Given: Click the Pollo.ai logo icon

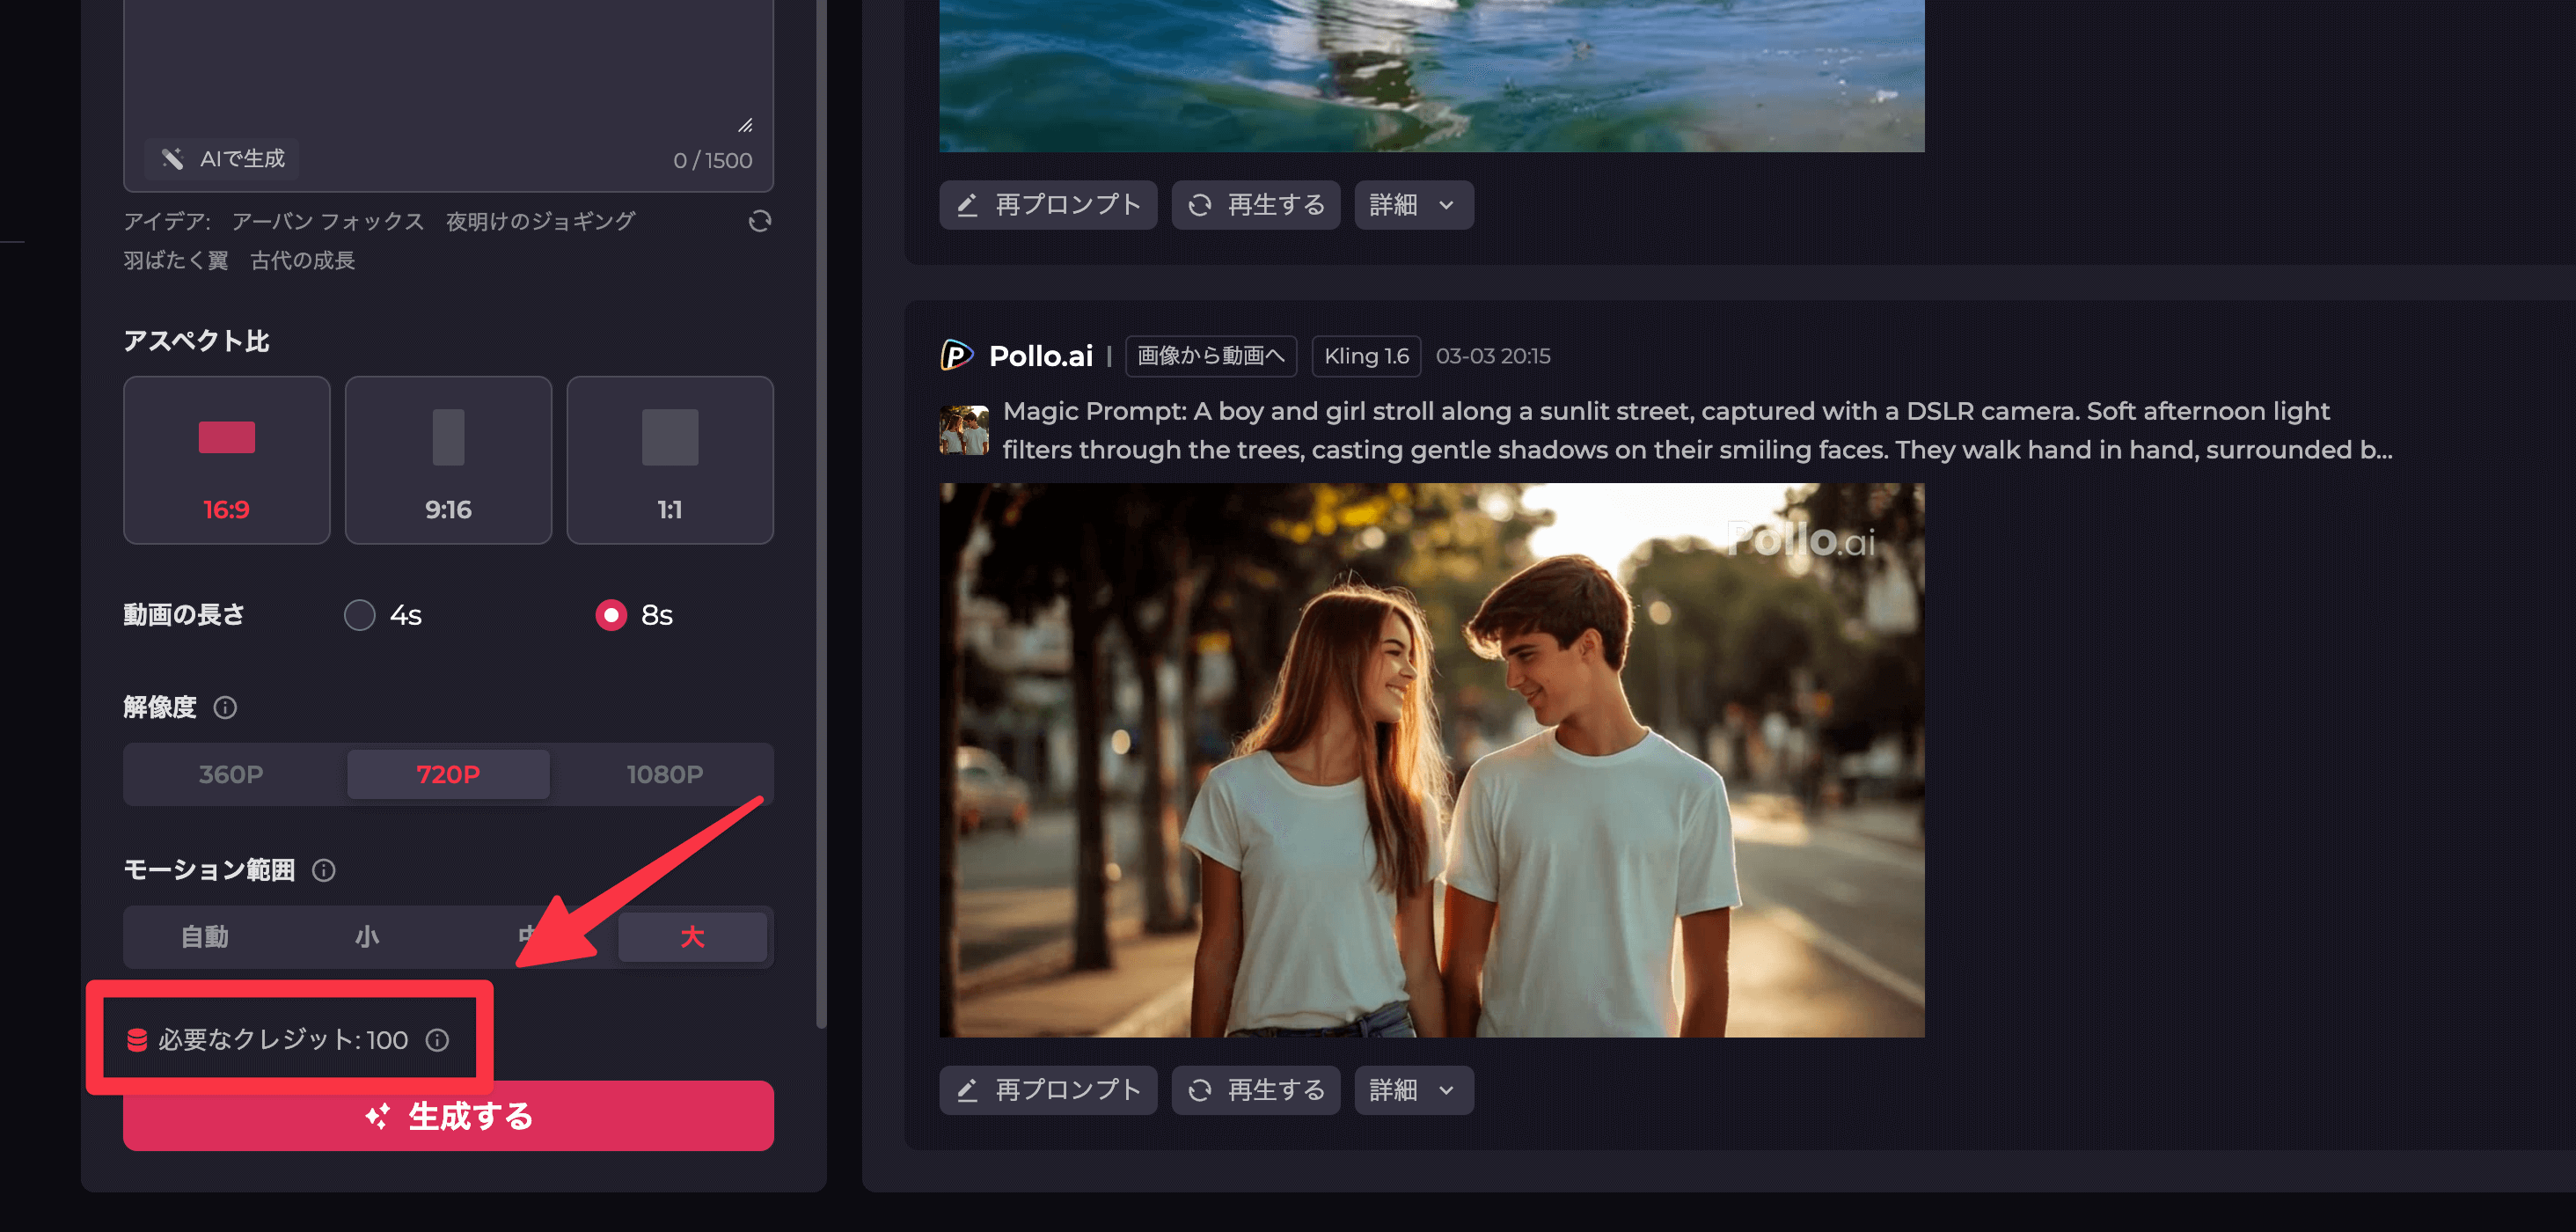Looking at the screenshot, I should (956, 355).
